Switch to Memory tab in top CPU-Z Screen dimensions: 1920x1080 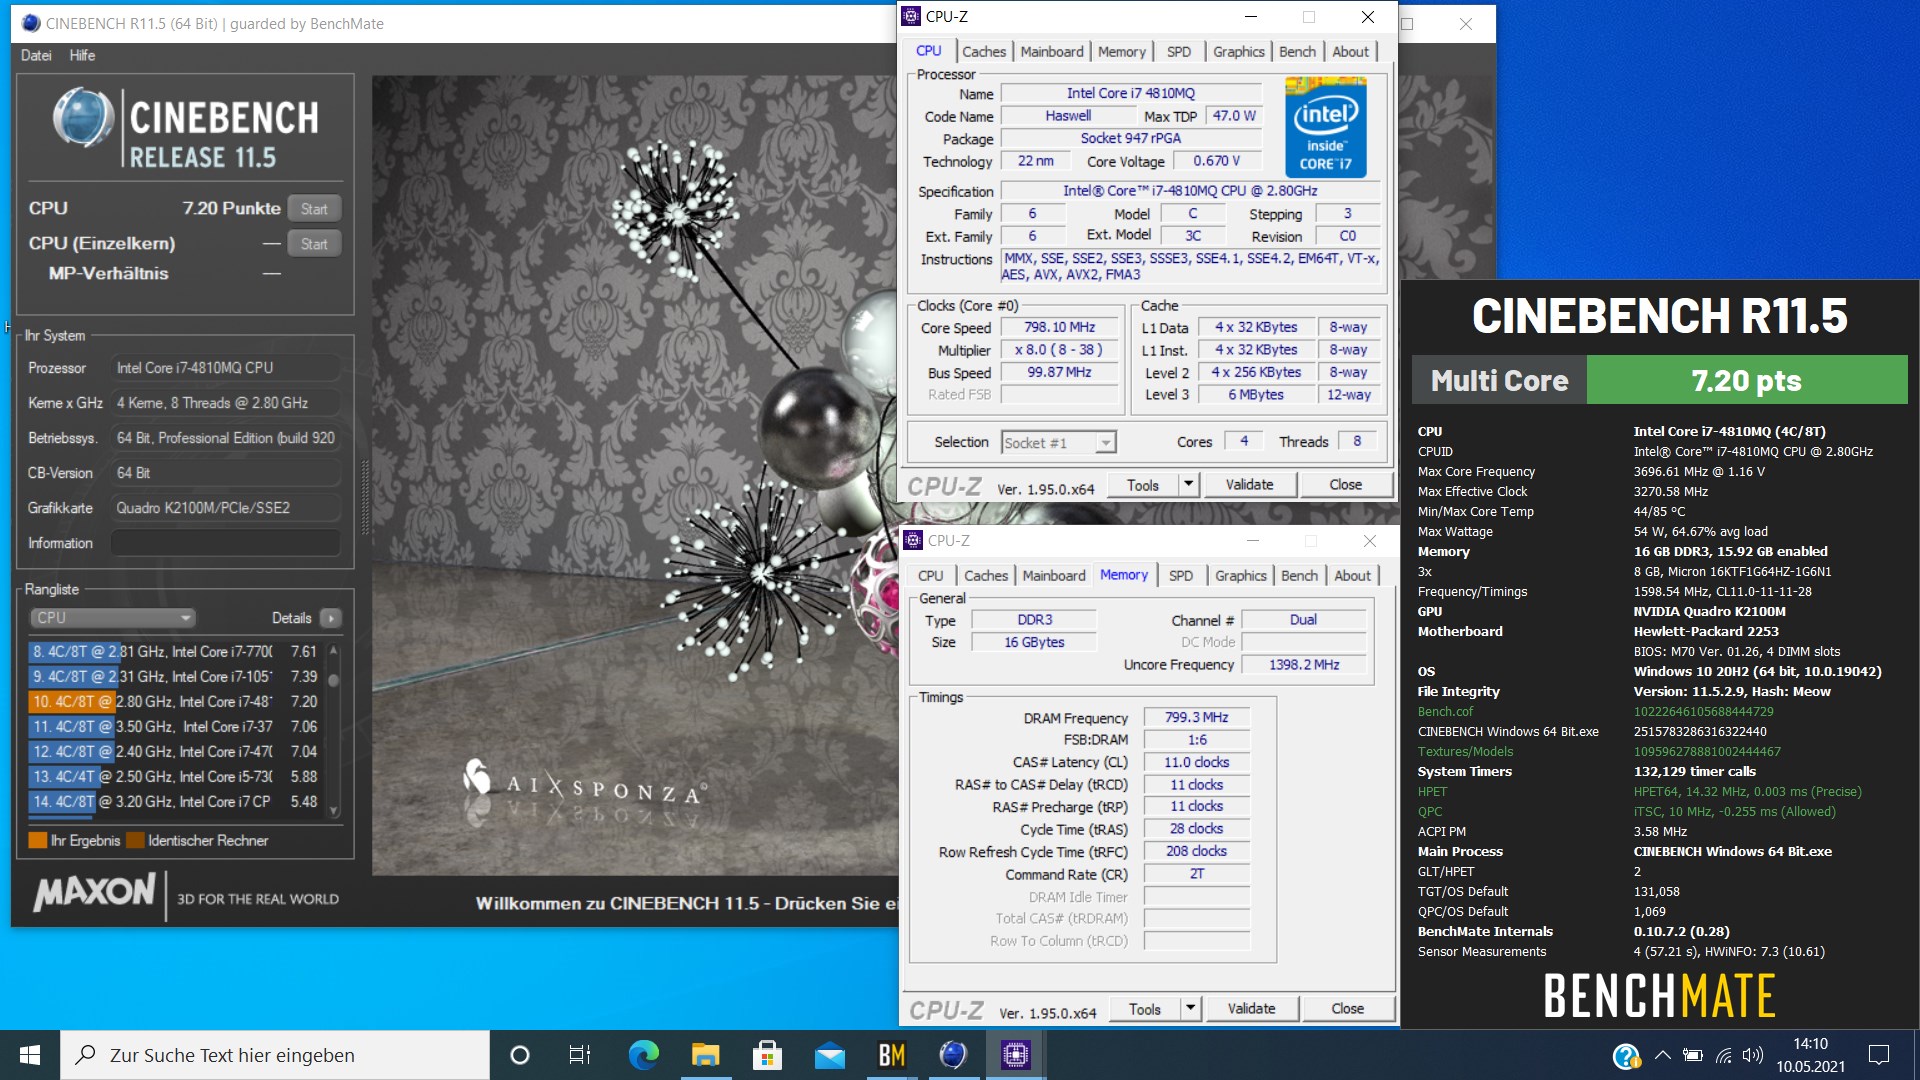tap(1122, 52)
